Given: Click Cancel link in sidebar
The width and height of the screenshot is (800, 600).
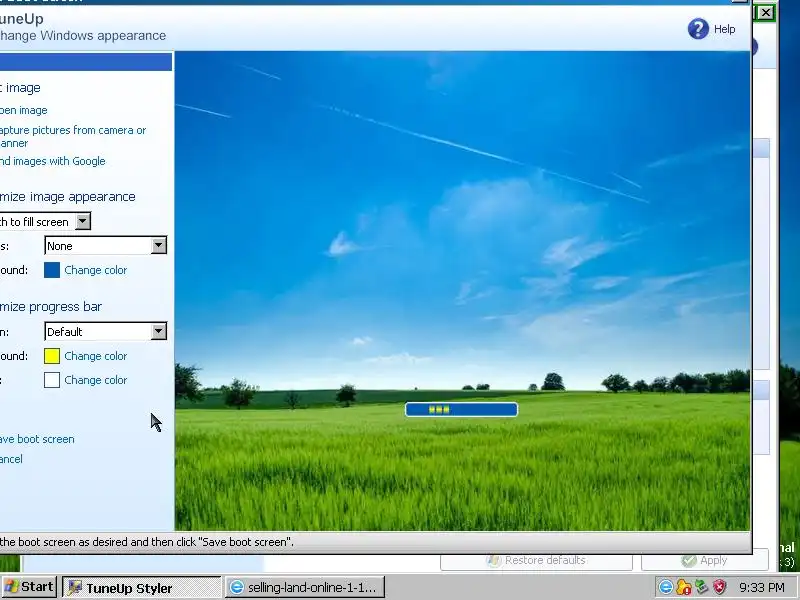Looking at the screenshot, I should click(x=11, y=459).
